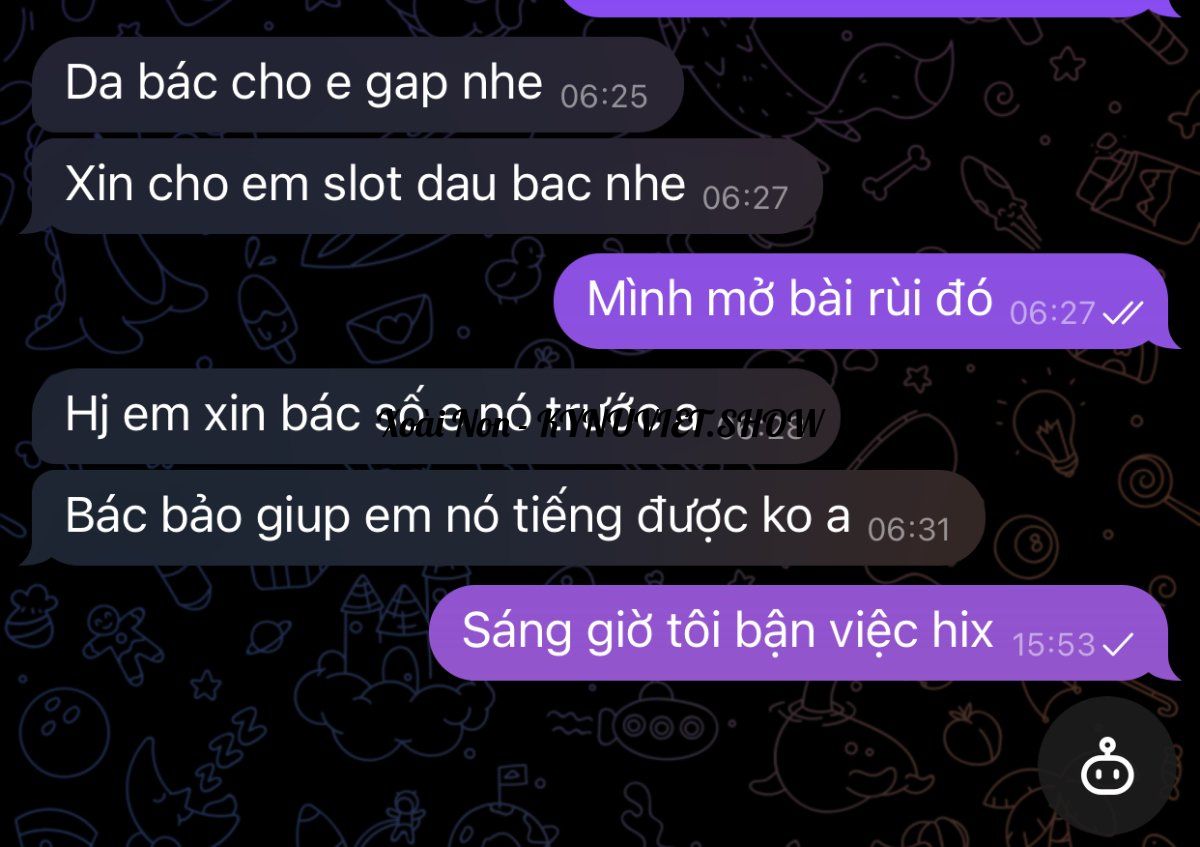Tap the partially visible purple bubble at top
Screen dimensions: 1200x847
pyautogui.click(x=858, y=8)
